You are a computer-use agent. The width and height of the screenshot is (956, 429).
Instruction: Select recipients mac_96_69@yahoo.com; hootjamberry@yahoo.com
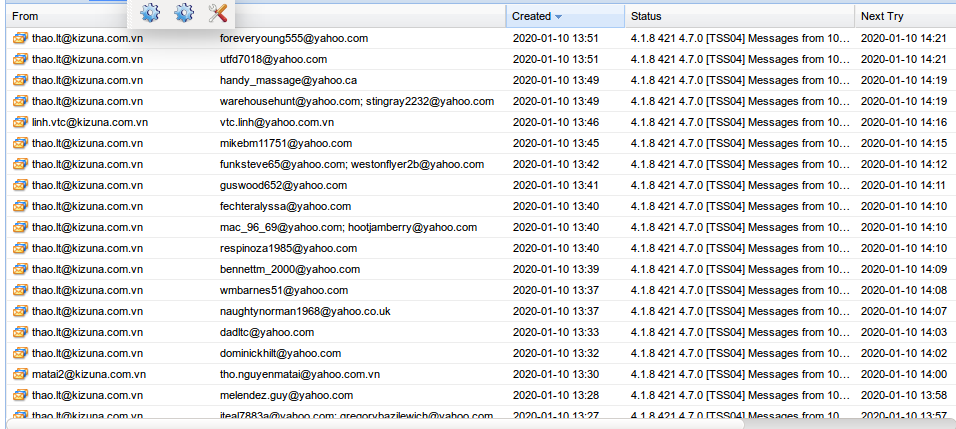coord(348,227)
